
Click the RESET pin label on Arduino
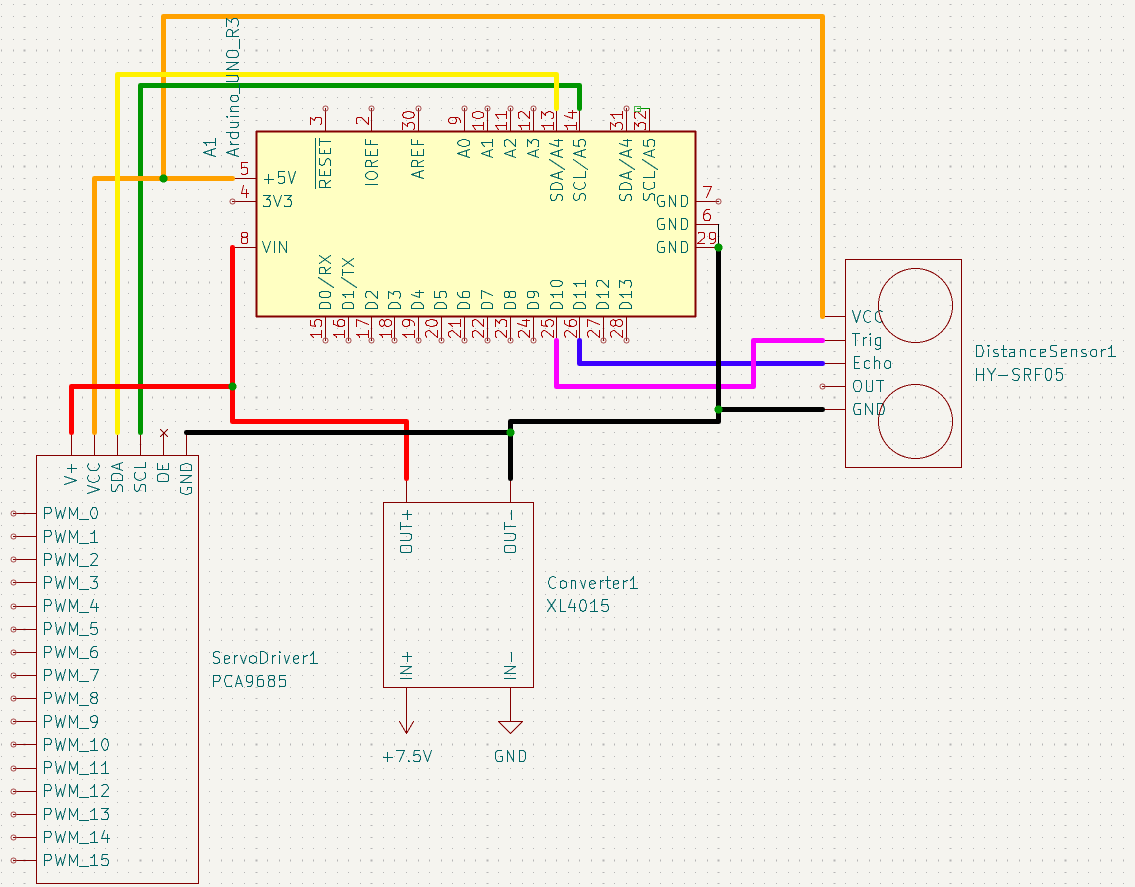[324, 163]
